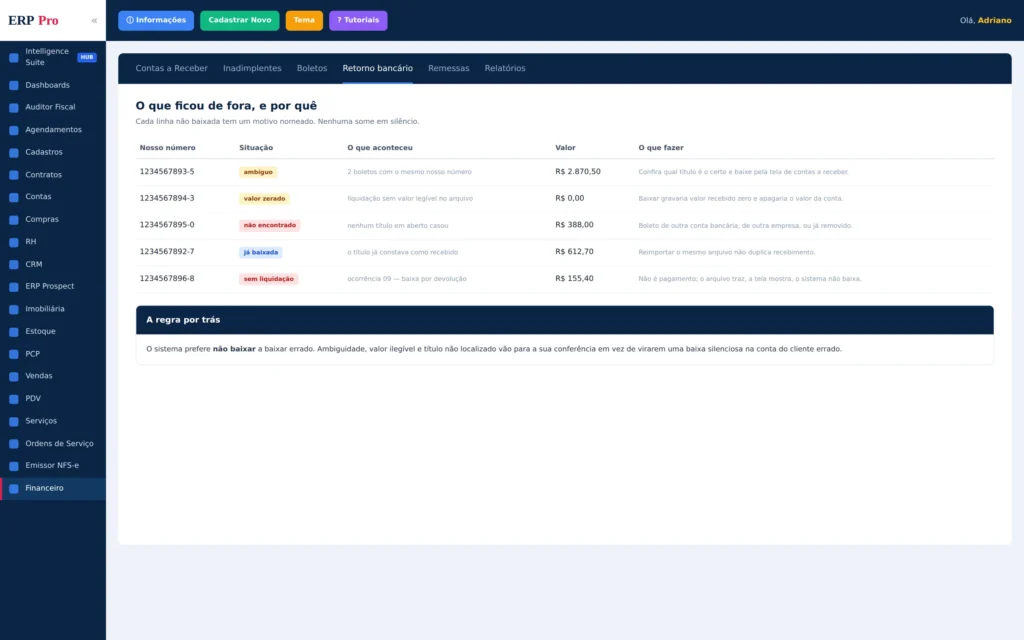This screenshot has height=640, width=1024.
Task: Open the Contas a Receber tab
Action: [171, 68]
